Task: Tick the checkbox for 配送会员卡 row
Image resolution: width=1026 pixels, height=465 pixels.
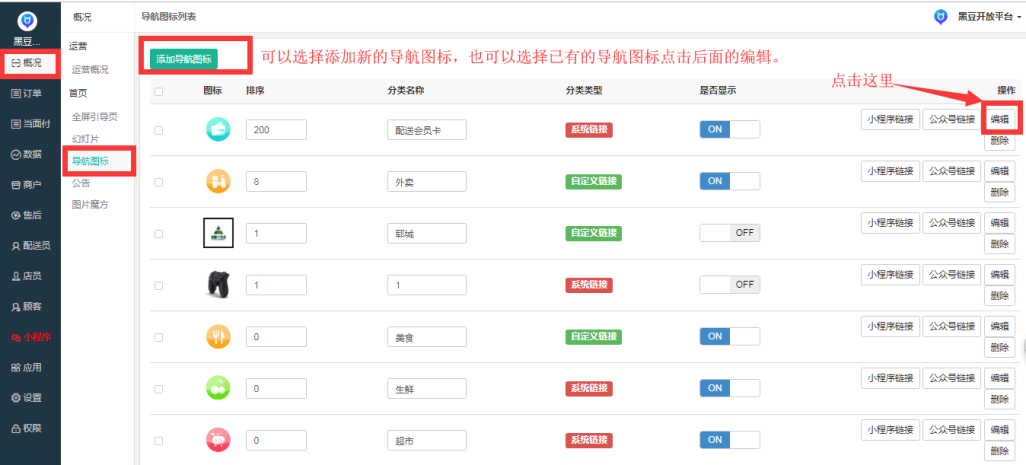Action: [158, 130]
